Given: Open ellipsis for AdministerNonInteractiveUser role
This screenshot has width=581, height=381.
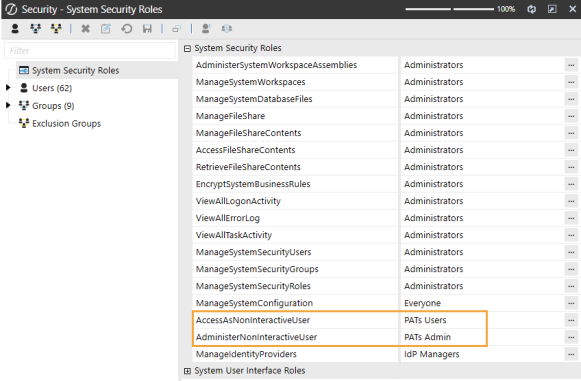Looking at the screenshot, I should pos(571,338).
